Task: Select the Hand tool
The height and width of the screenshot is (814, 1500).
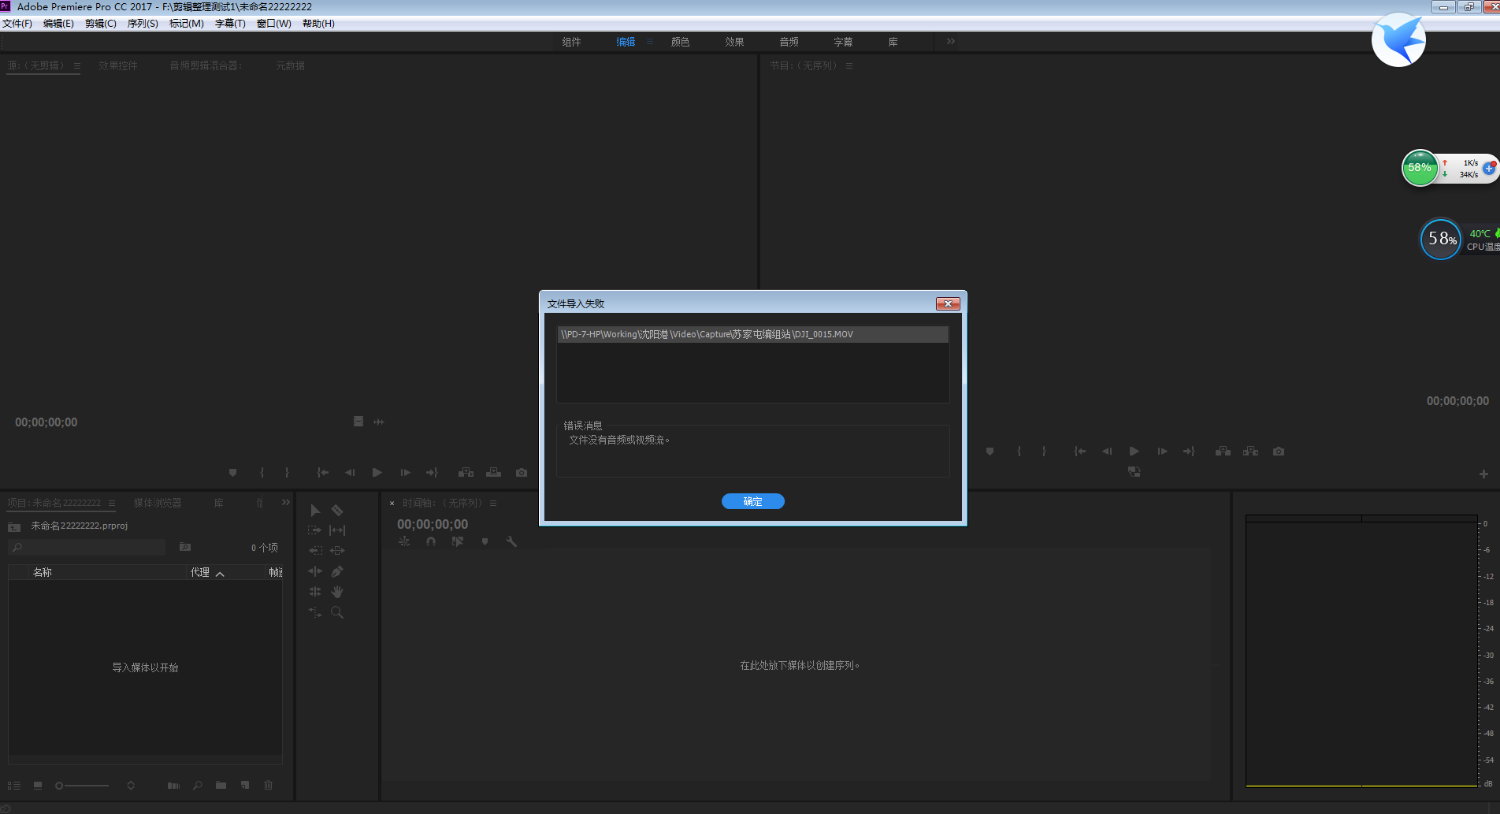Action: point(337,592)
